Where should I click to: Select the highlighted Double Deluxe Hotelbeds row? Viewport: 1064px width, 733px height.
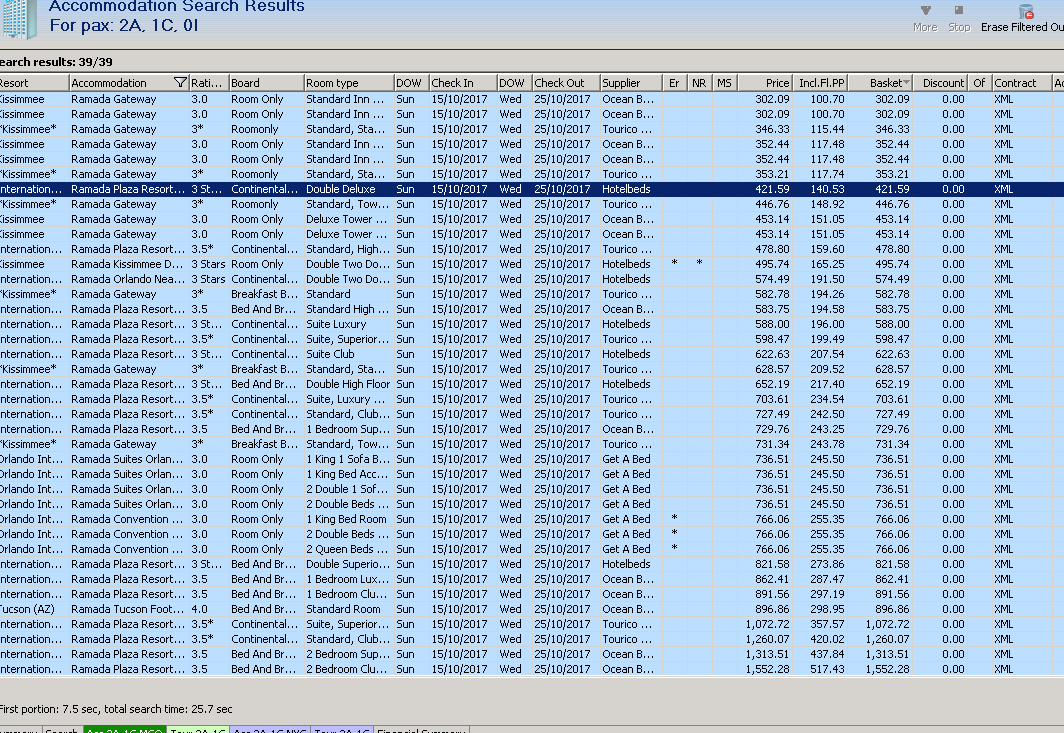click(x=532, y=189)
